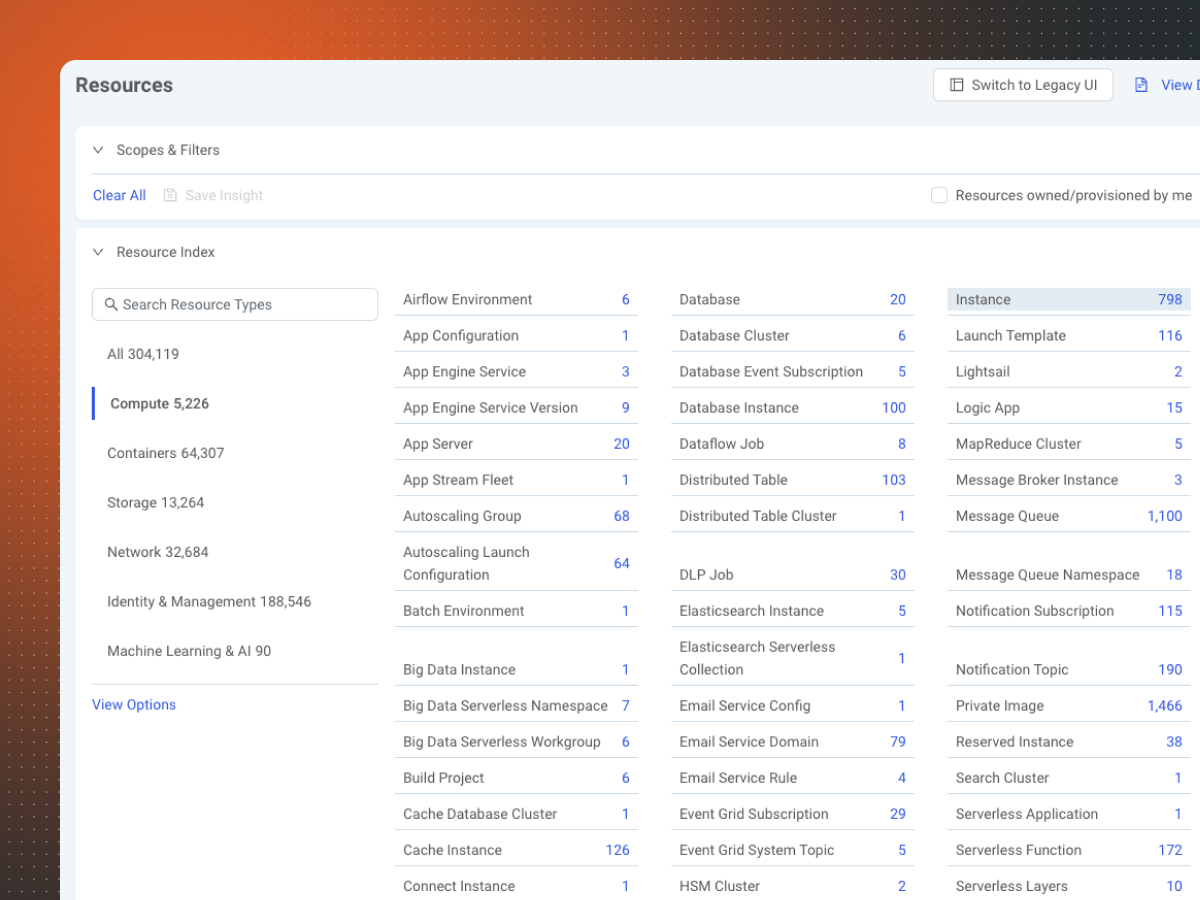Select the Storage 13,264 category
Image resolution: width=1200 pixels, height=900 pixels.
click(x=156, y=503)
